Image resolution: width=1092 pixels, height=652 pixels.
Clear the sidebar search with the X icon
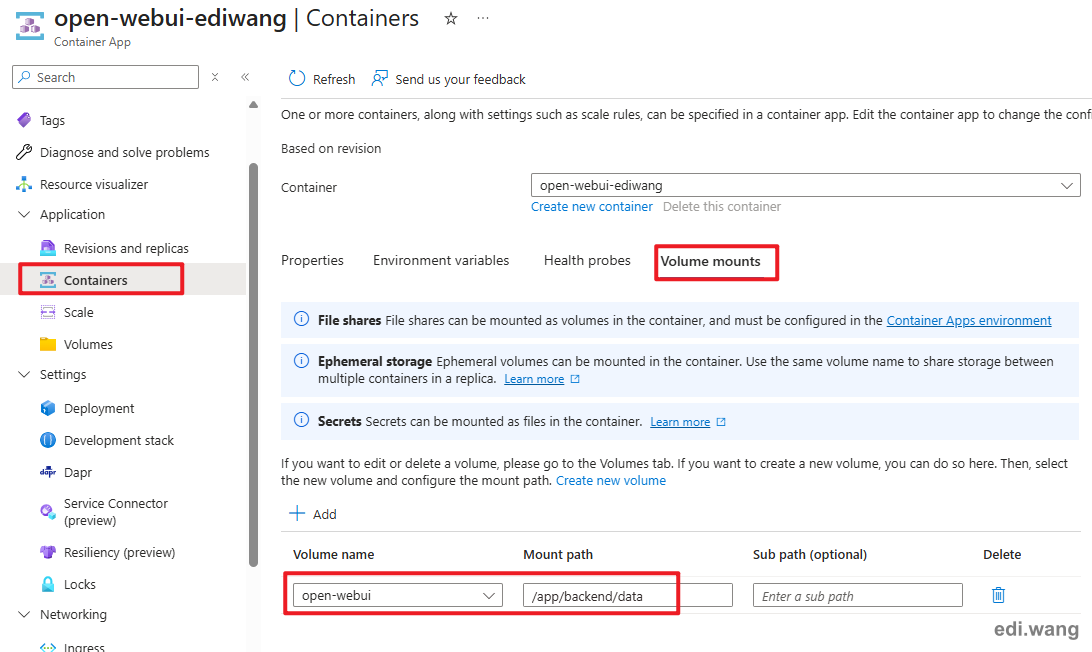click(x=215, y=77)
